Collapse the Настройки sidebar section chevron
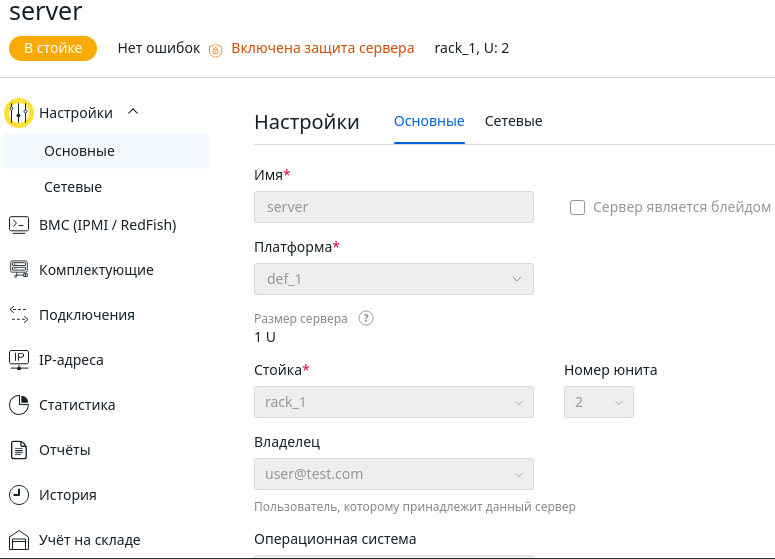The width and height of the screenshot is (775, 559). (133, 112)
